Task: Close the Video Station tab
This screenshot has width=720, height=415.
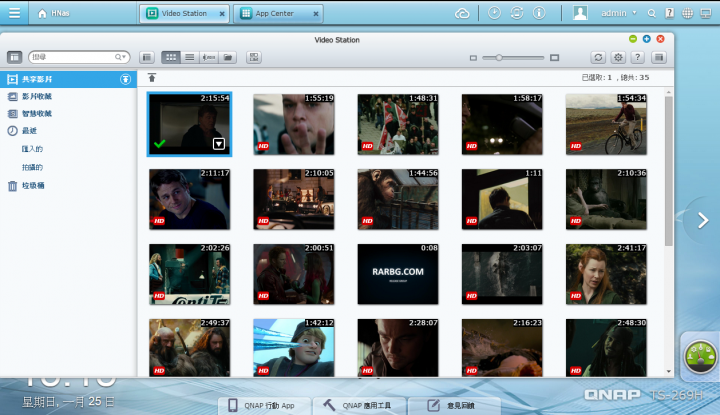Action: (x=222, y=14)
